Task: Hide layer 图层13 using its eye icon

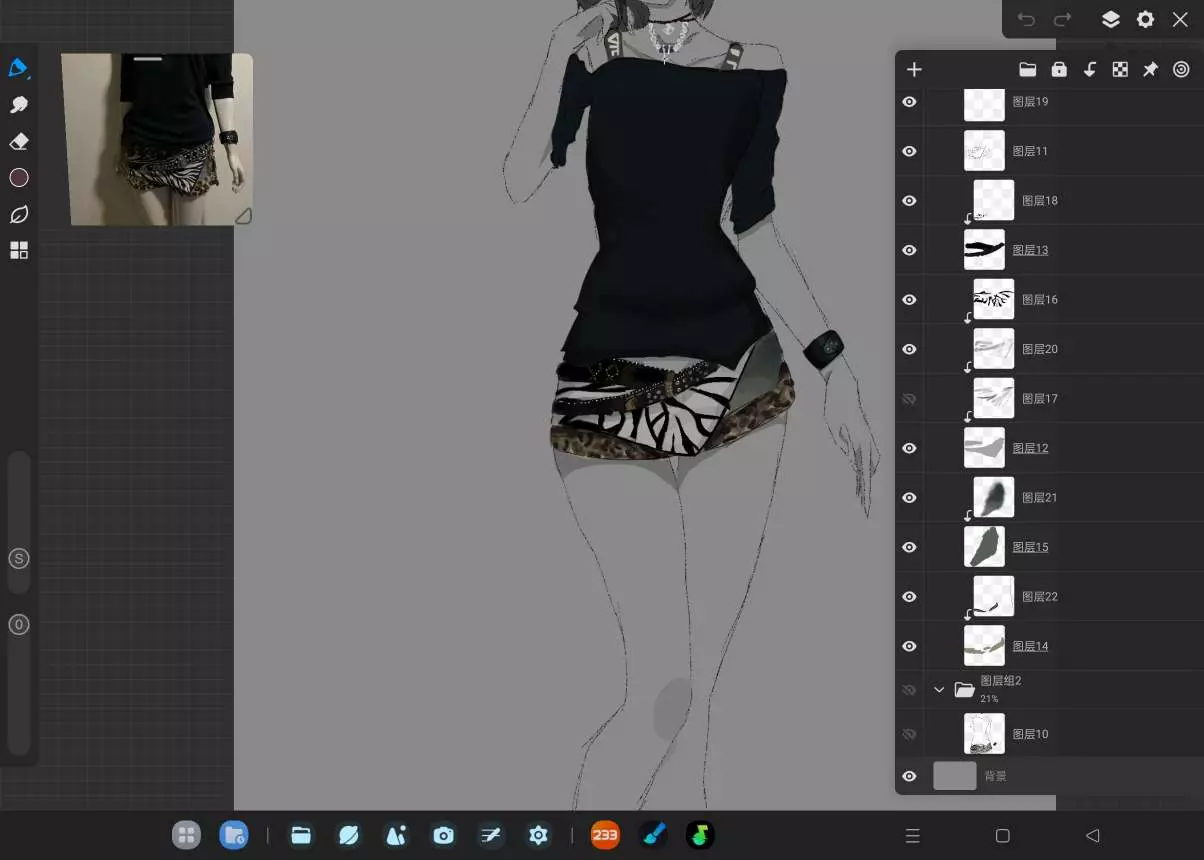Action: coord(909,250)
